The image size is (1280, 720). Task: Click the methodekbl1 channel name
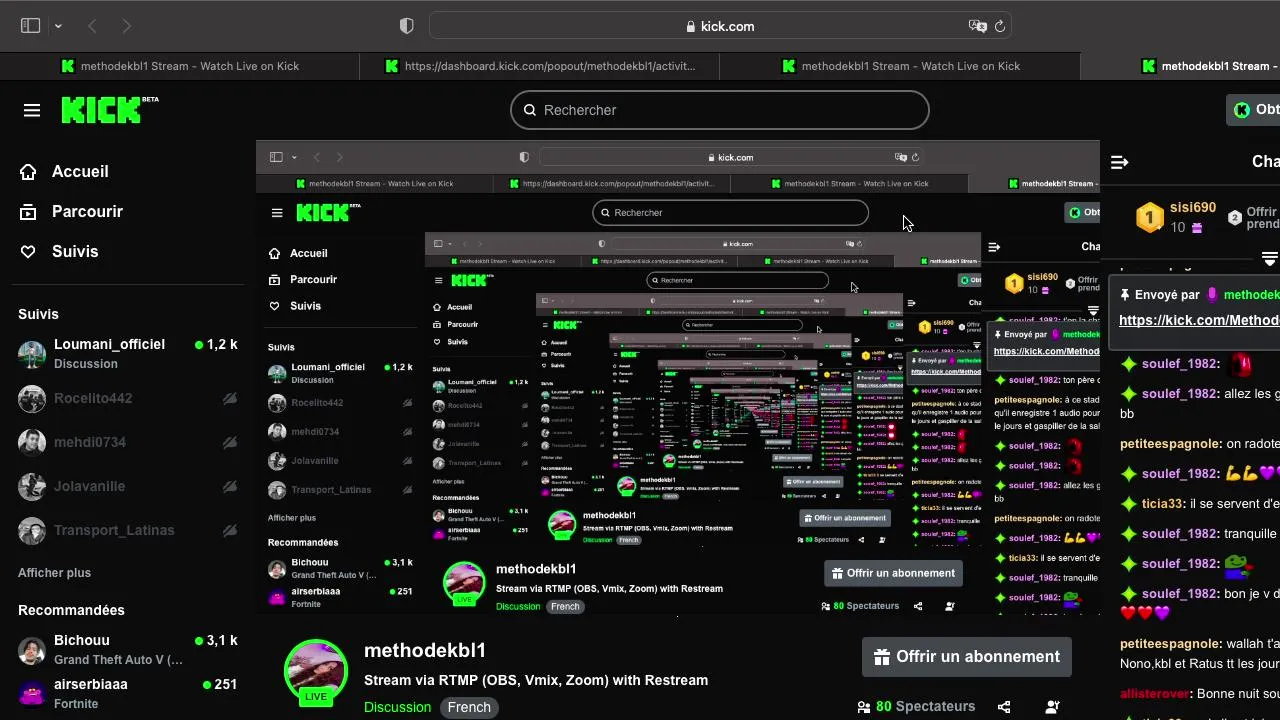tap(425, 651)
